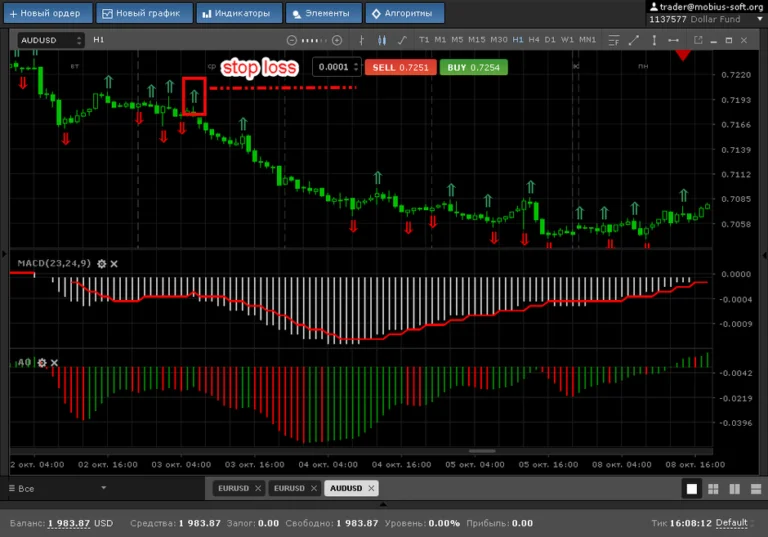Select T1 tick timeframe
Viewport: 768px width, 537px height.
coord(424,40)
